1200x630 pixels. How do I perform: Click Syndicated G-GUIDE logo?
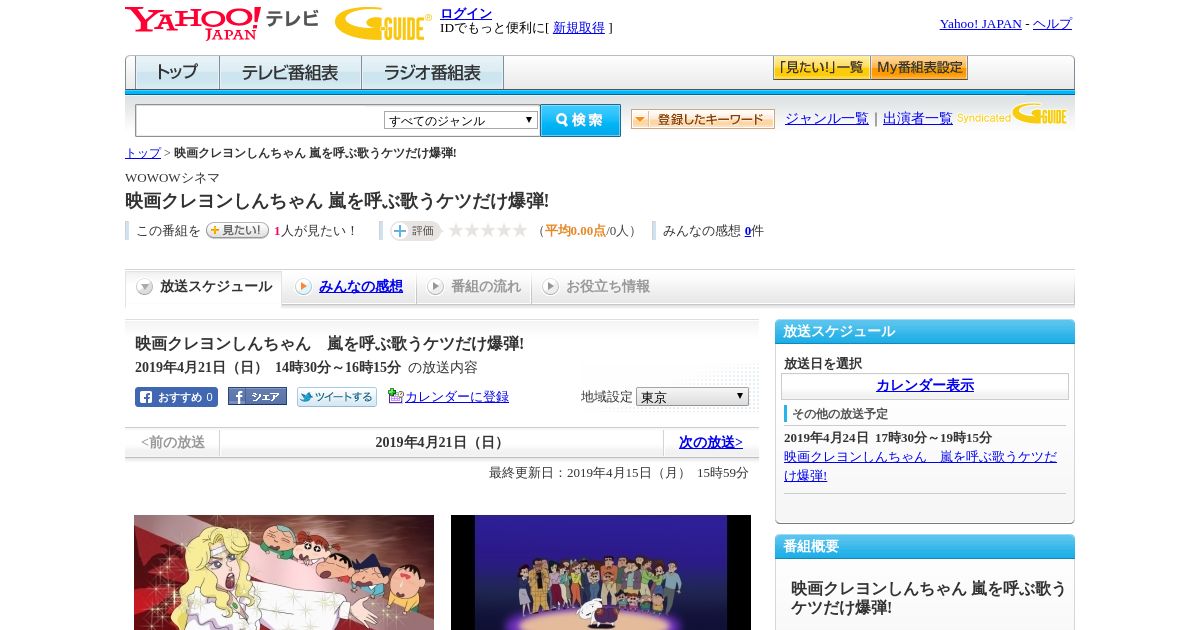pyautogui.click(x=1012, y=114)
